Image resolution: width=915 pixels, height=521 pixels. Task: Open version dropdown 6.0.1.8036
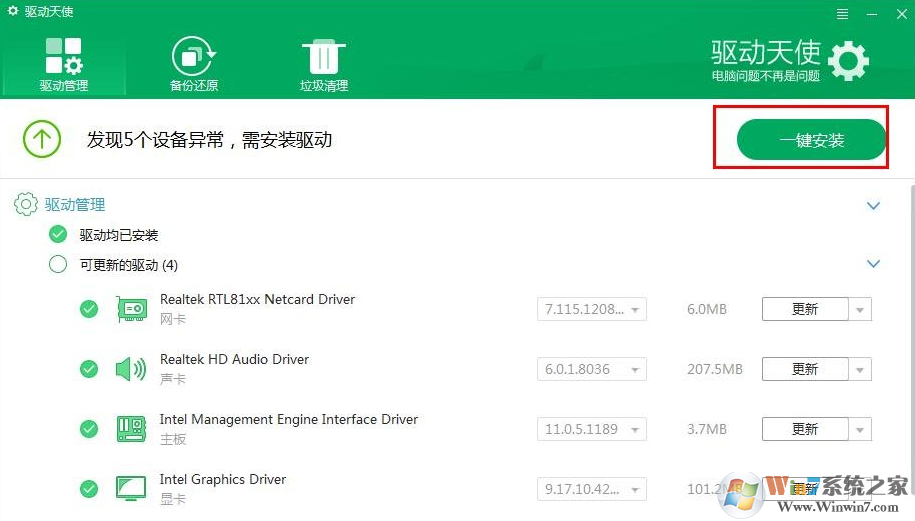click(592, 369)
